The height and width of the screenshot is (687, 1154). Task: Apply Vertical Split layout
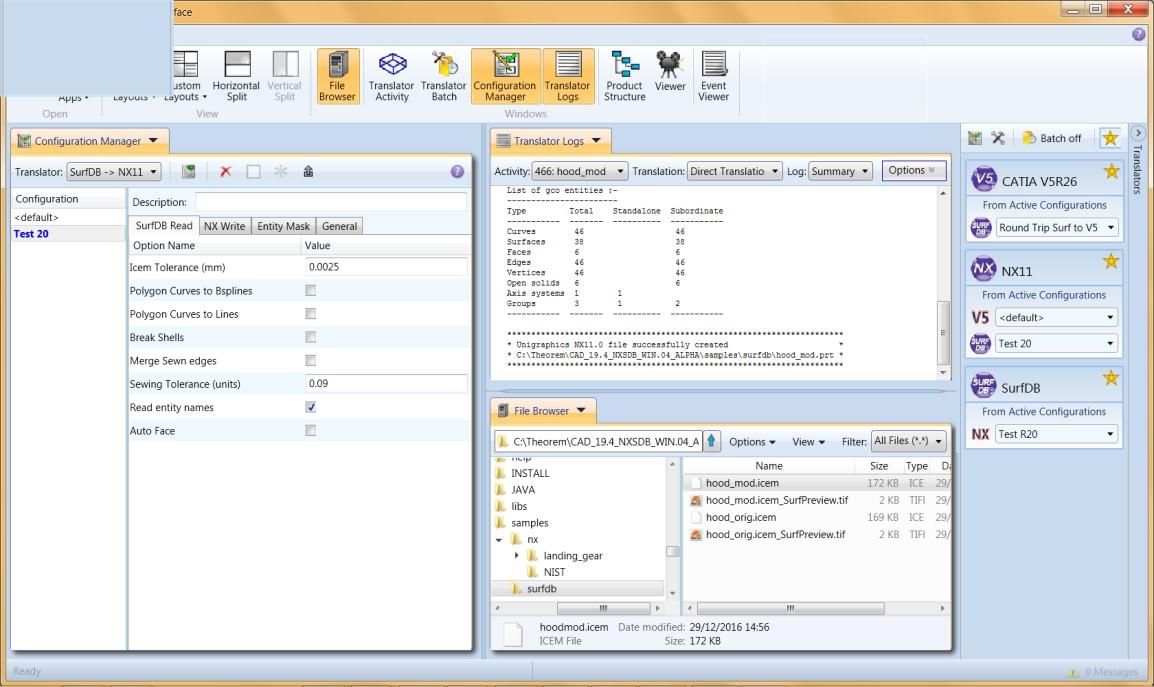click(285, 77)
